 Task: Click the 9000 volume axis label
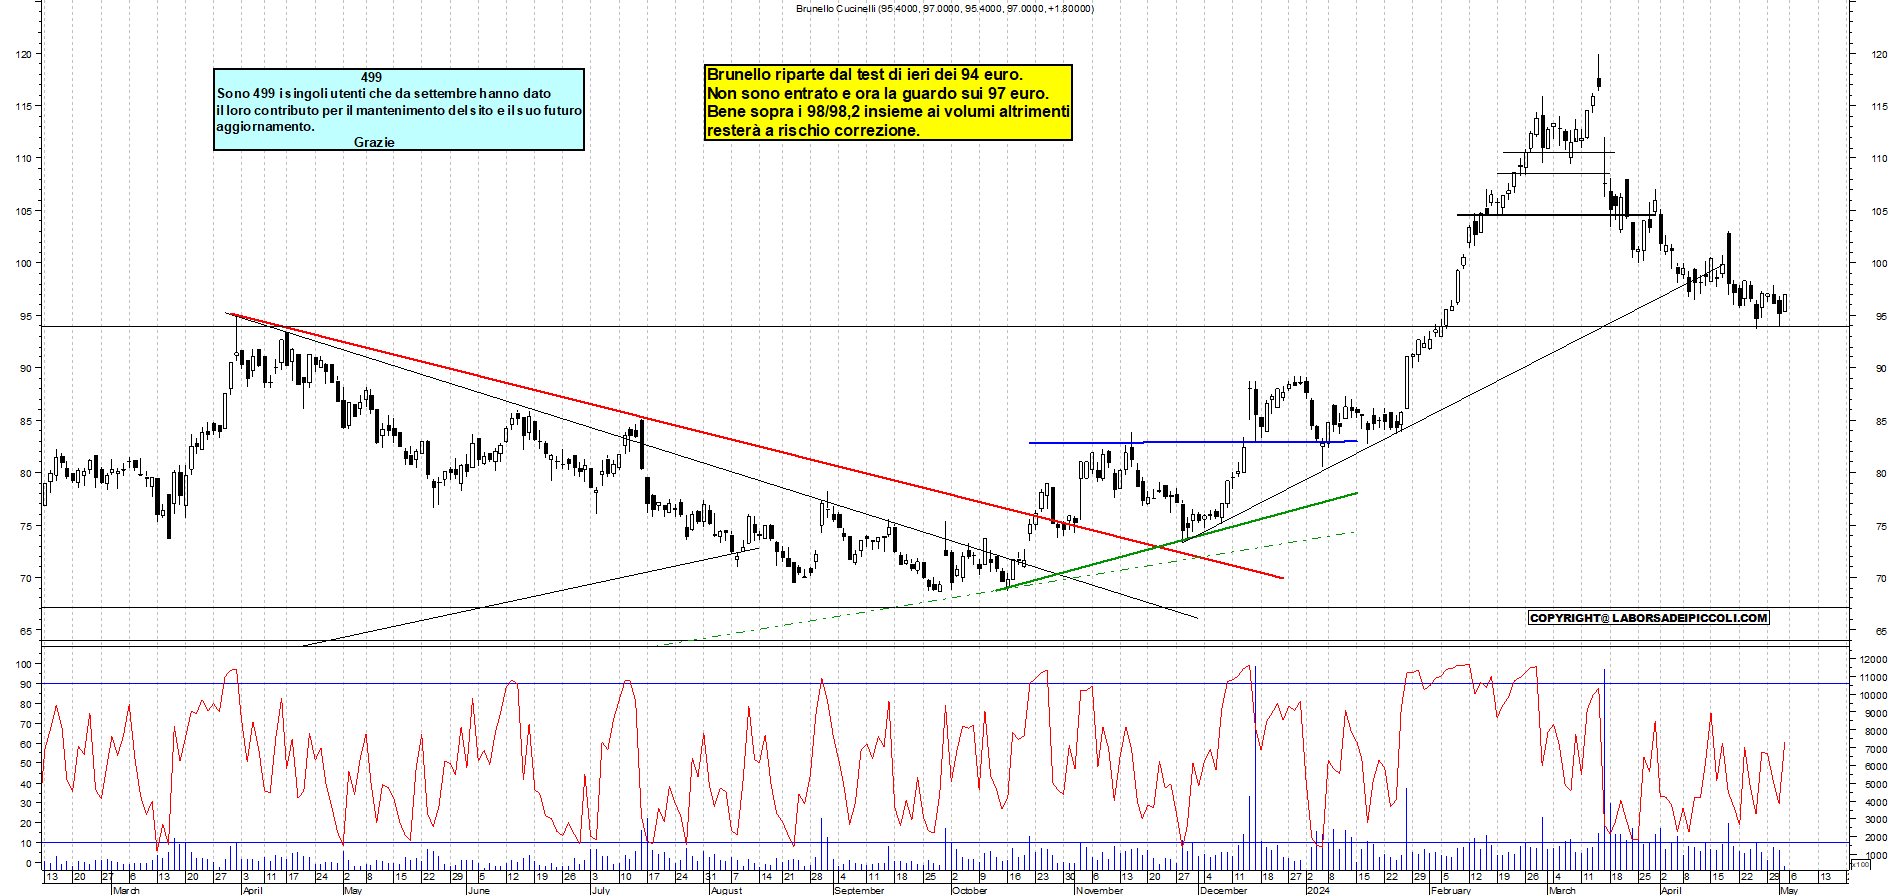click(1876, 714)
